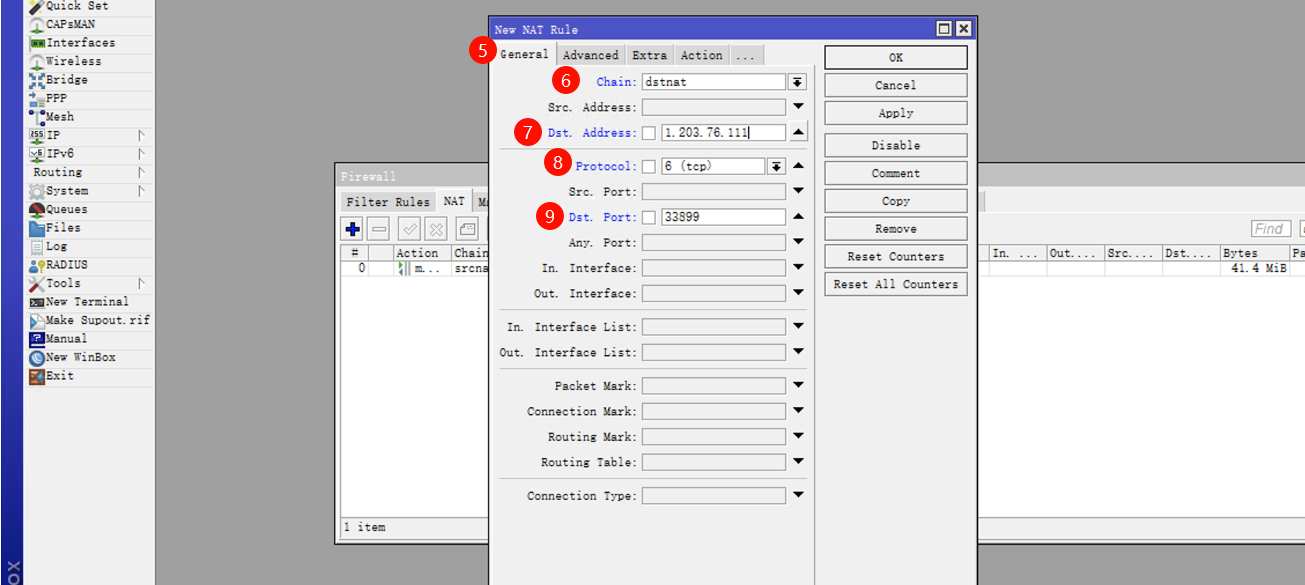This screenshot has height=585, width=1305.
Task: Collapse the Dst. Address field arrow
Action: pyautogui.click(x=798, y=132)
